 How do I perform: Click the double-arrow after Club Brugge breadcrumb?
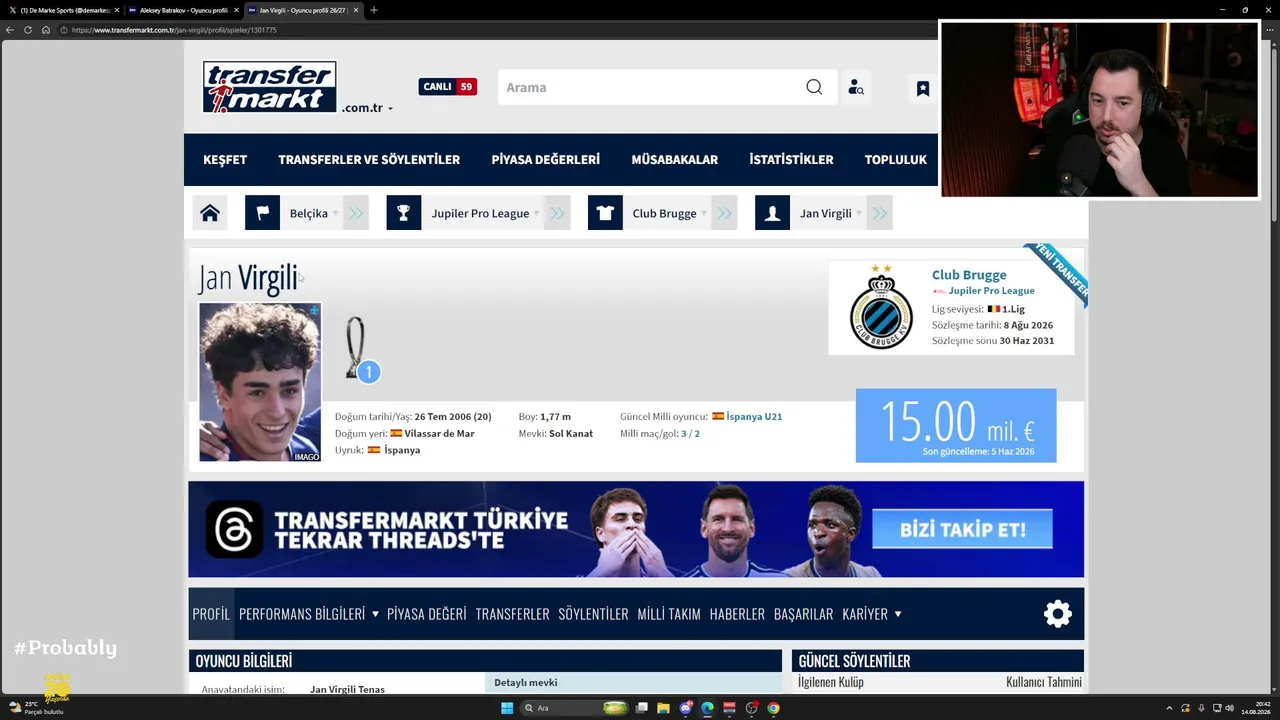point(724,213)
